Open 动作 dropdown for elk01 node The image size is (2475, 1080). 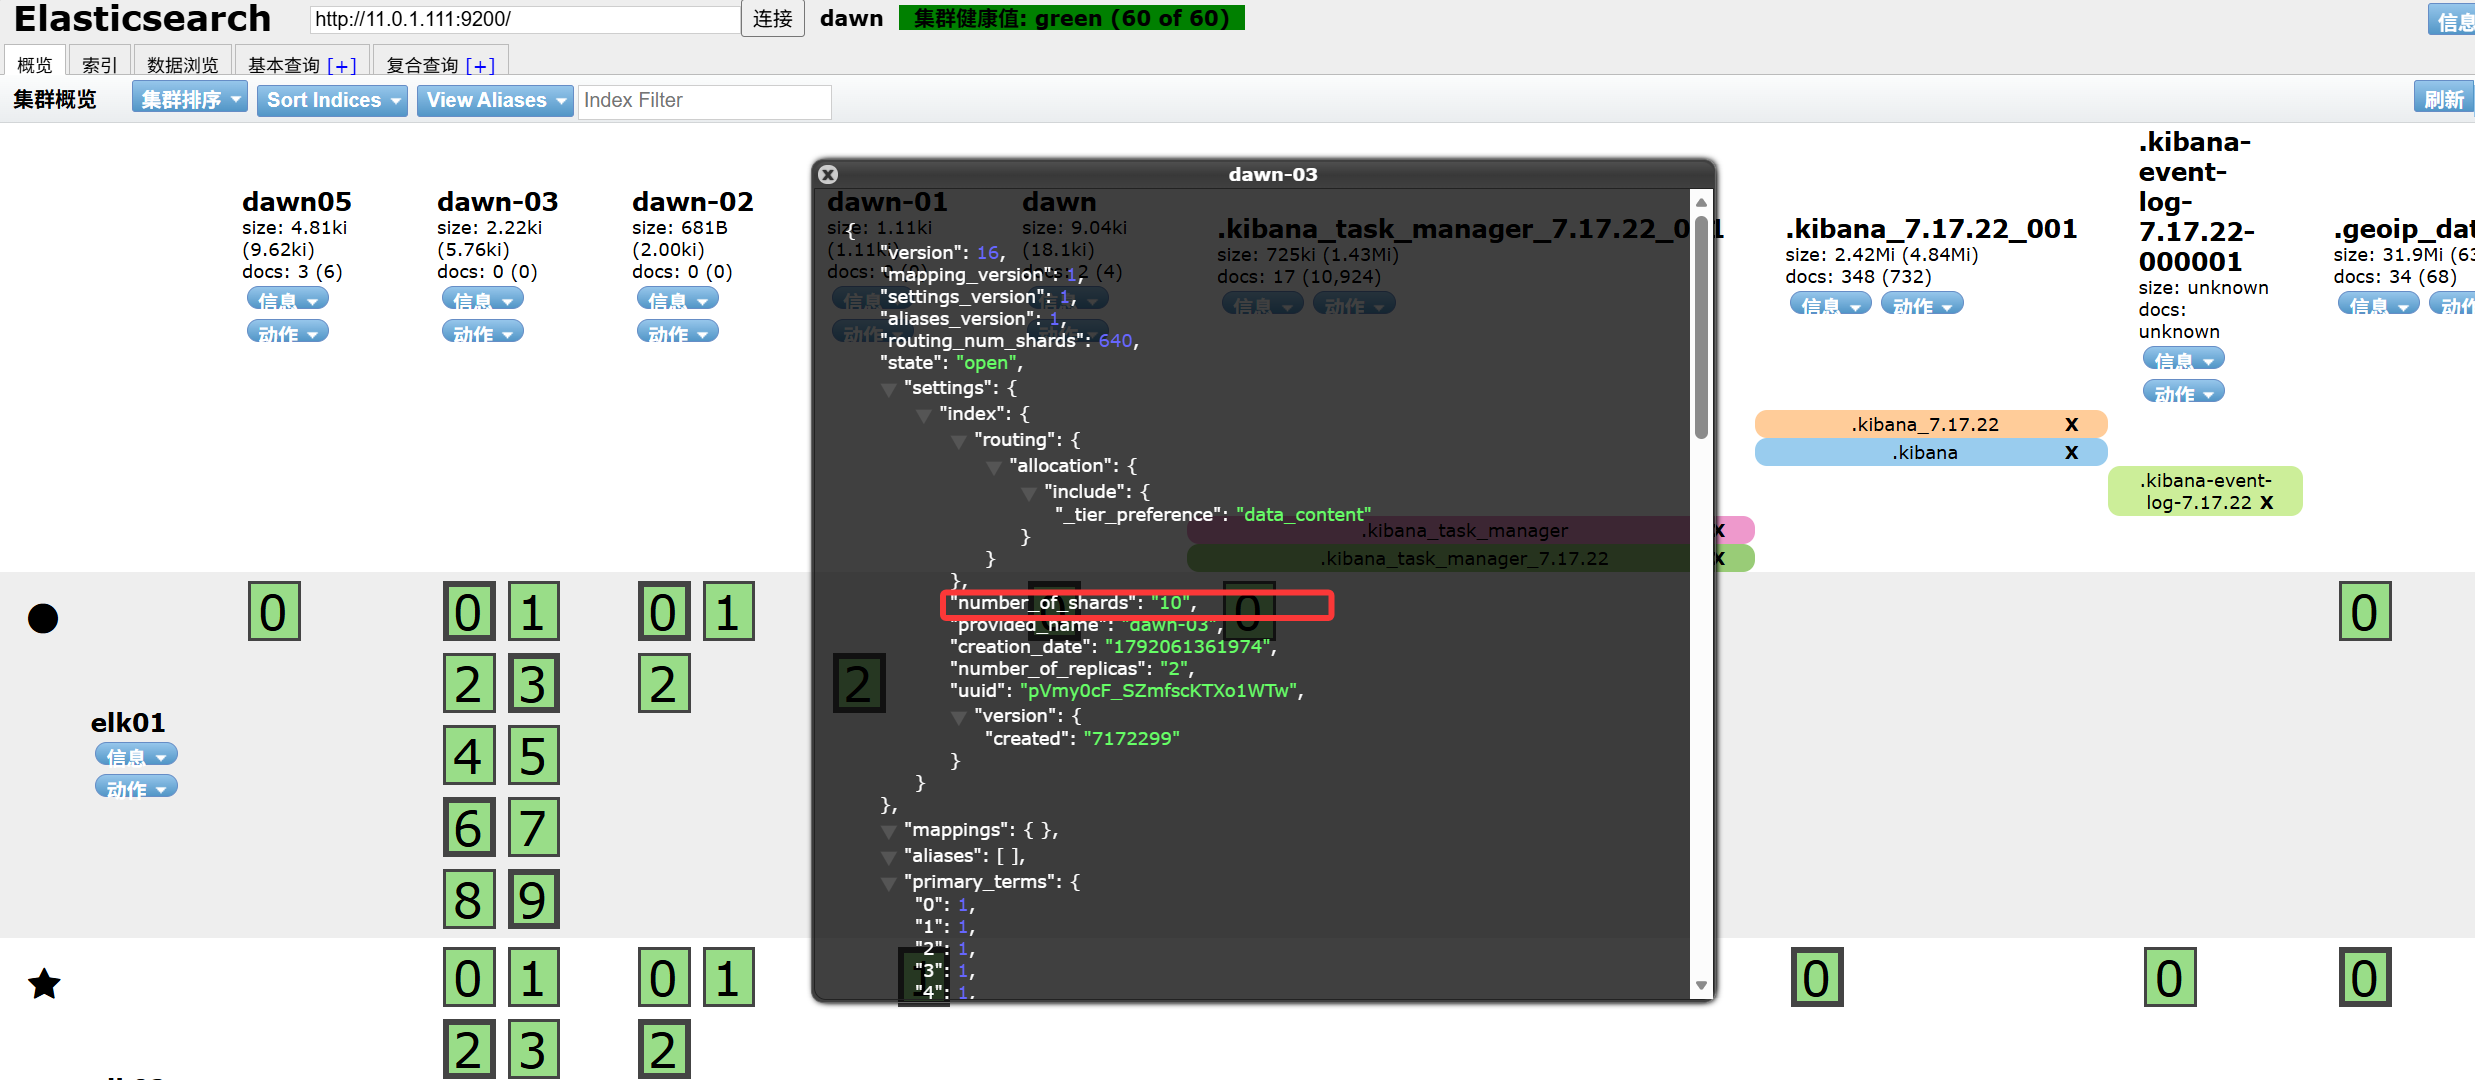click(136, 787)
